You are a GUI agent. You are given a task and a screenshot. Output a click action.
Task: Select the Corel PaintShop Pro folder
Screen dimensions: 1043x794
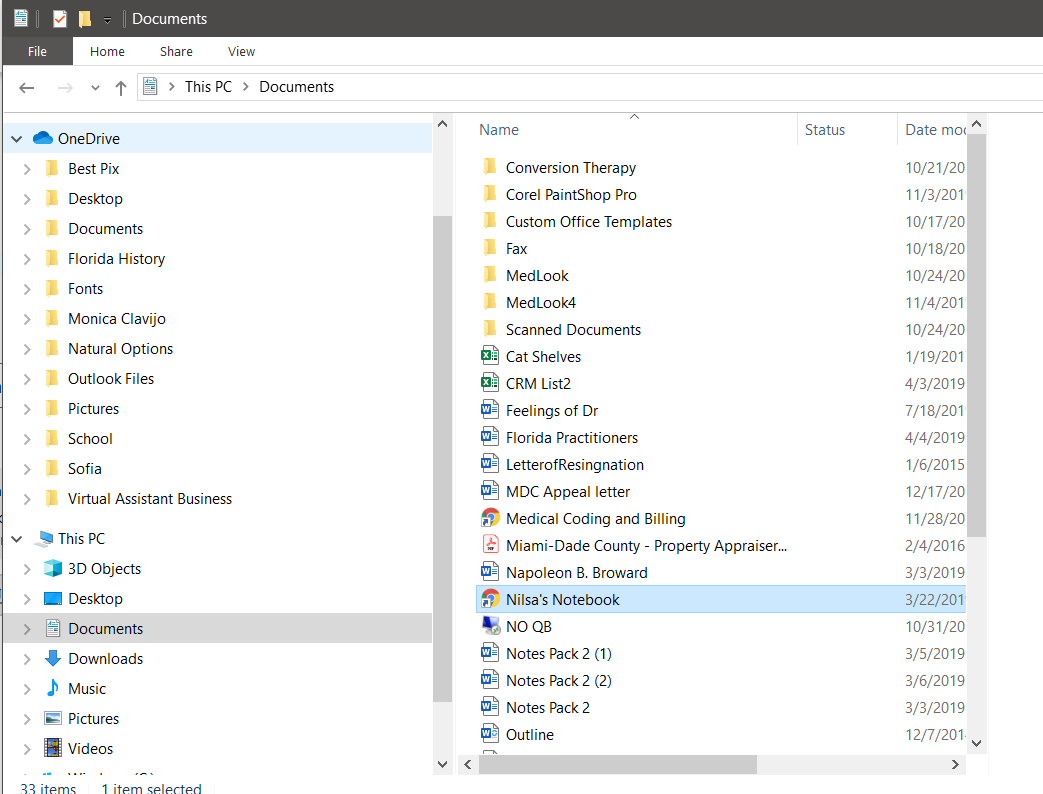click(571, 195)
